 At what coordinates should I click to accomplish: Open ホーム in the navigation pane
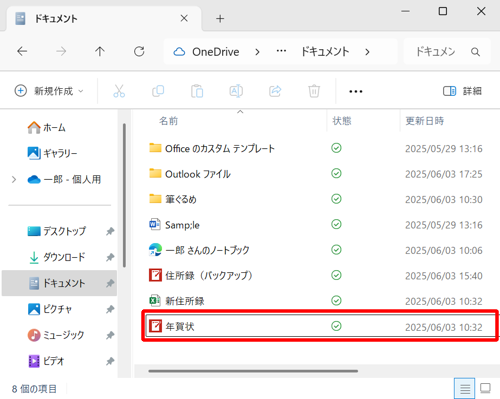(46, 127)
